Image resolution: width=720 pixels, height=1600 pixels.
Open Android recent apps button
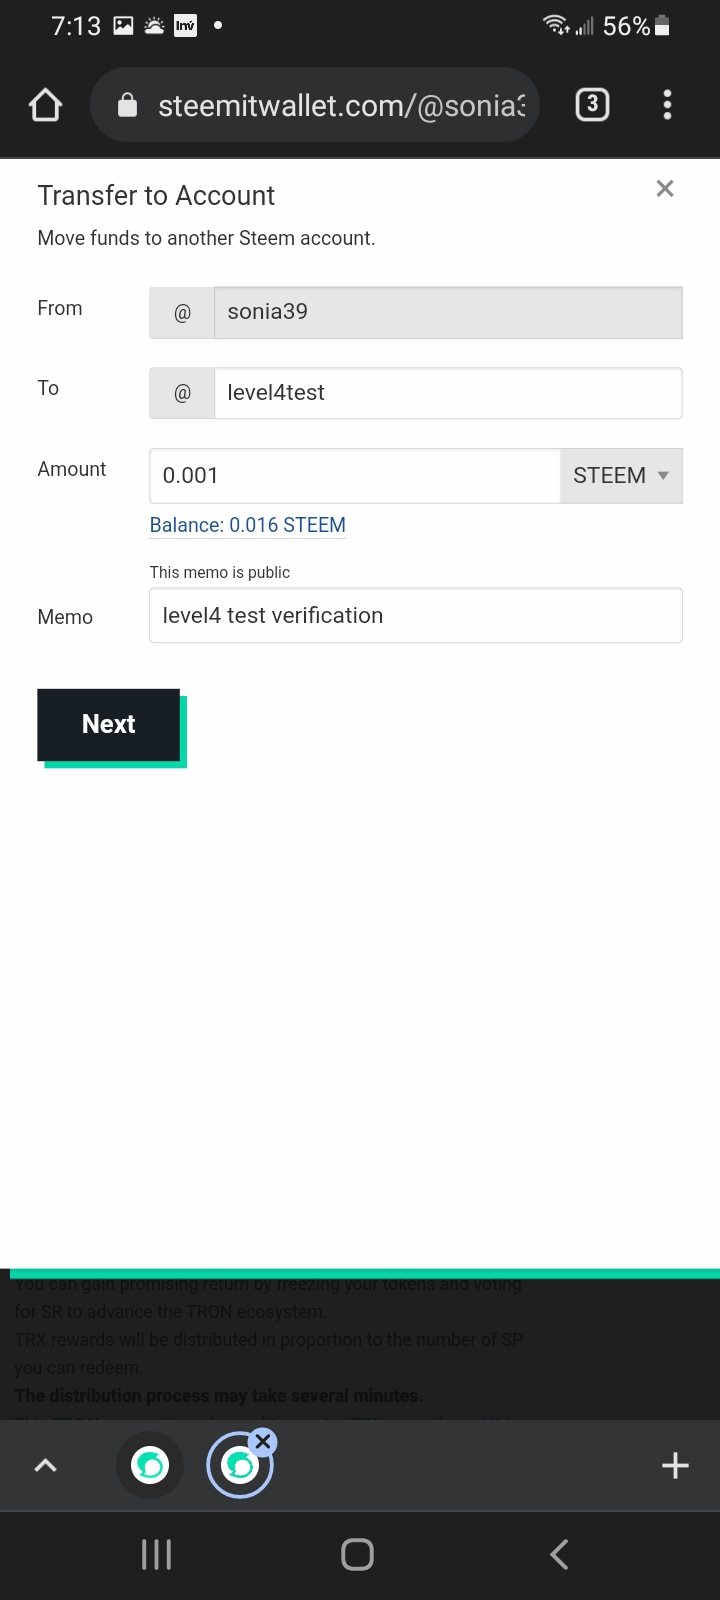[156, 1554]
